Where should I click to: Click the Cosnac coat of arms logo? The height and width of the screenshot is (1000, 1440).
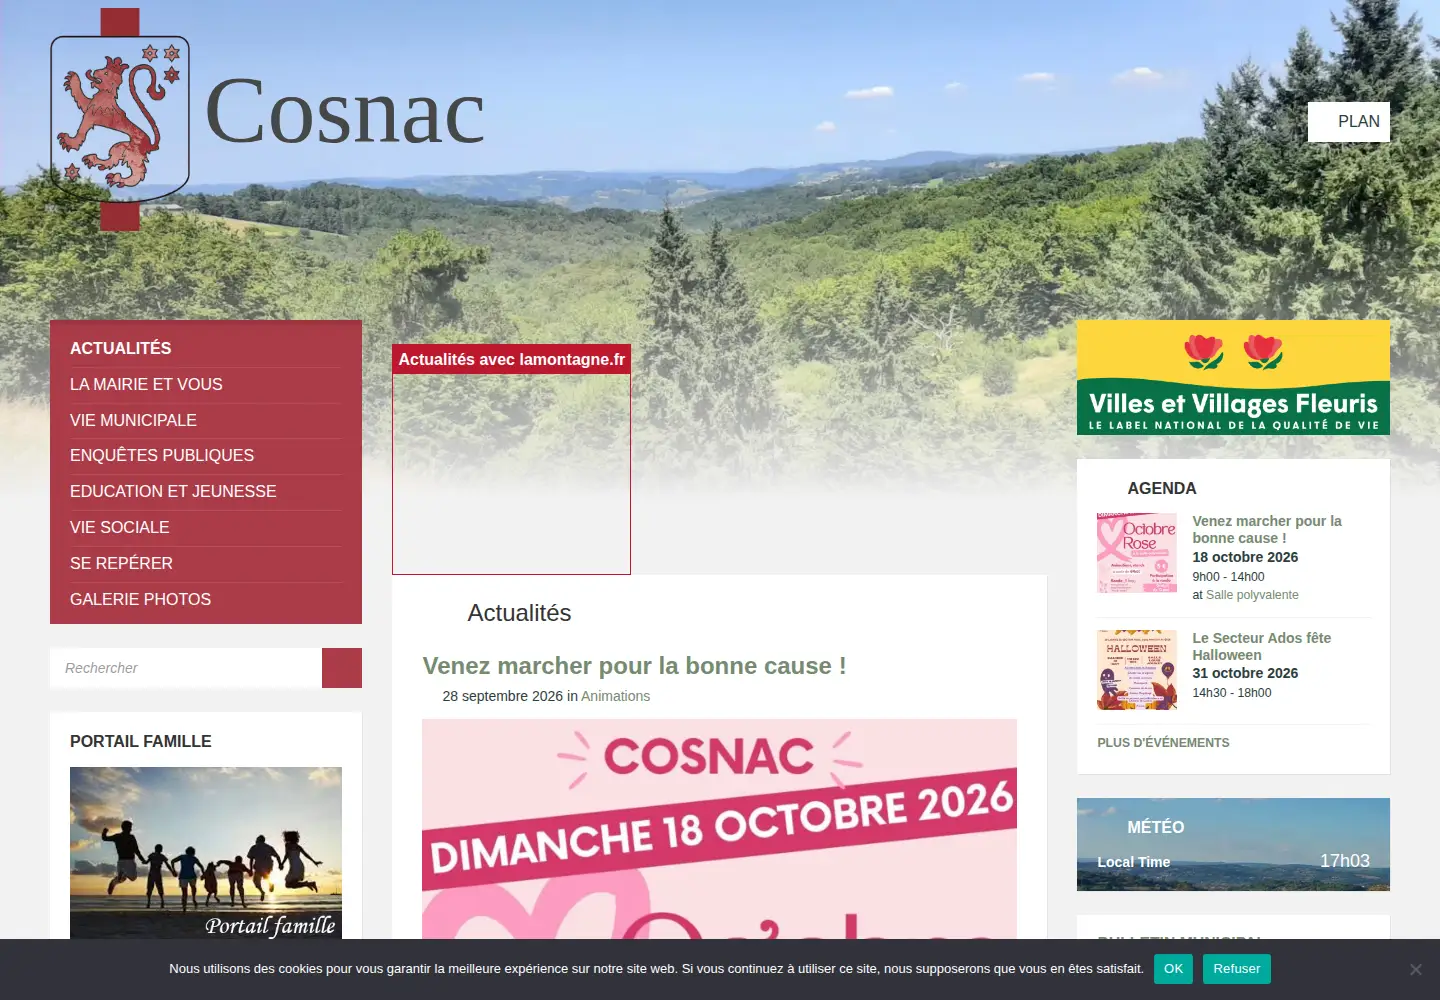pyautogui.click(x=120, y=119)
